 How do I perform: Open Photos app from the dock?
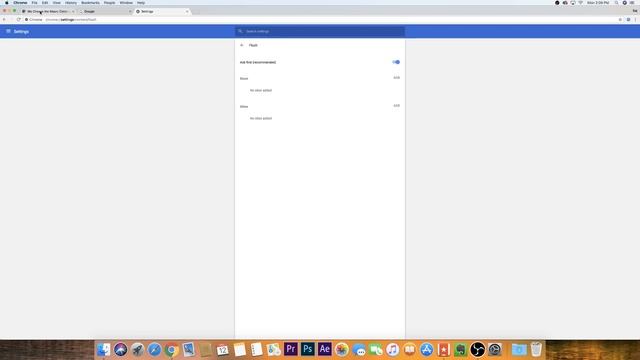click(x=342, y=349)
